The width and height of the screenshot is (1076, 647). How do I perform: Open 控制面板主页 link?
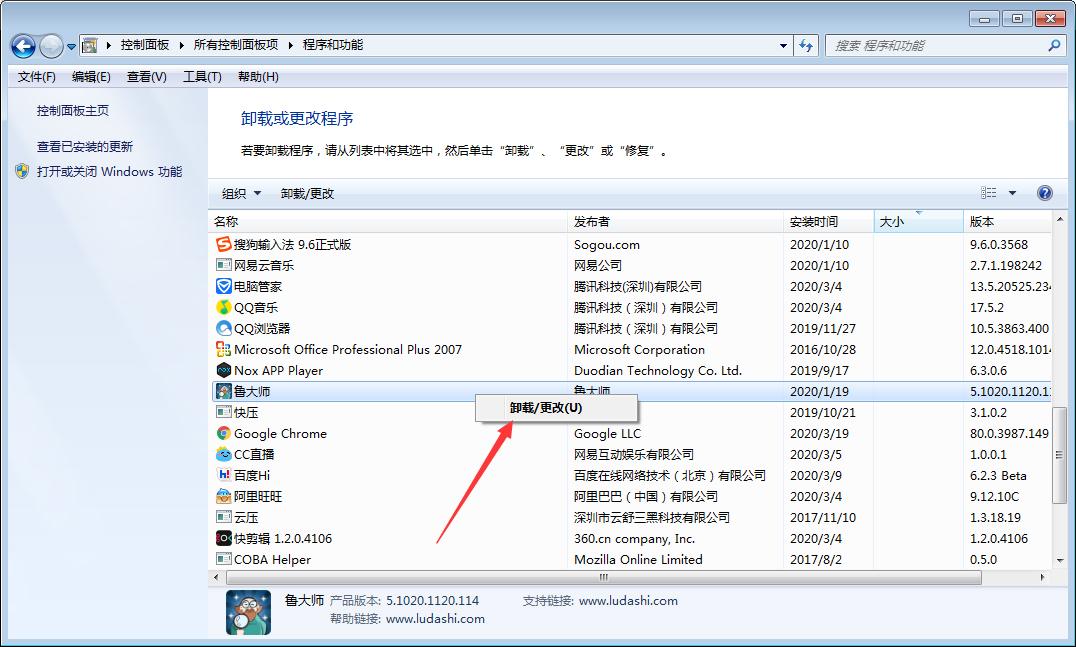tap(73, 110)
